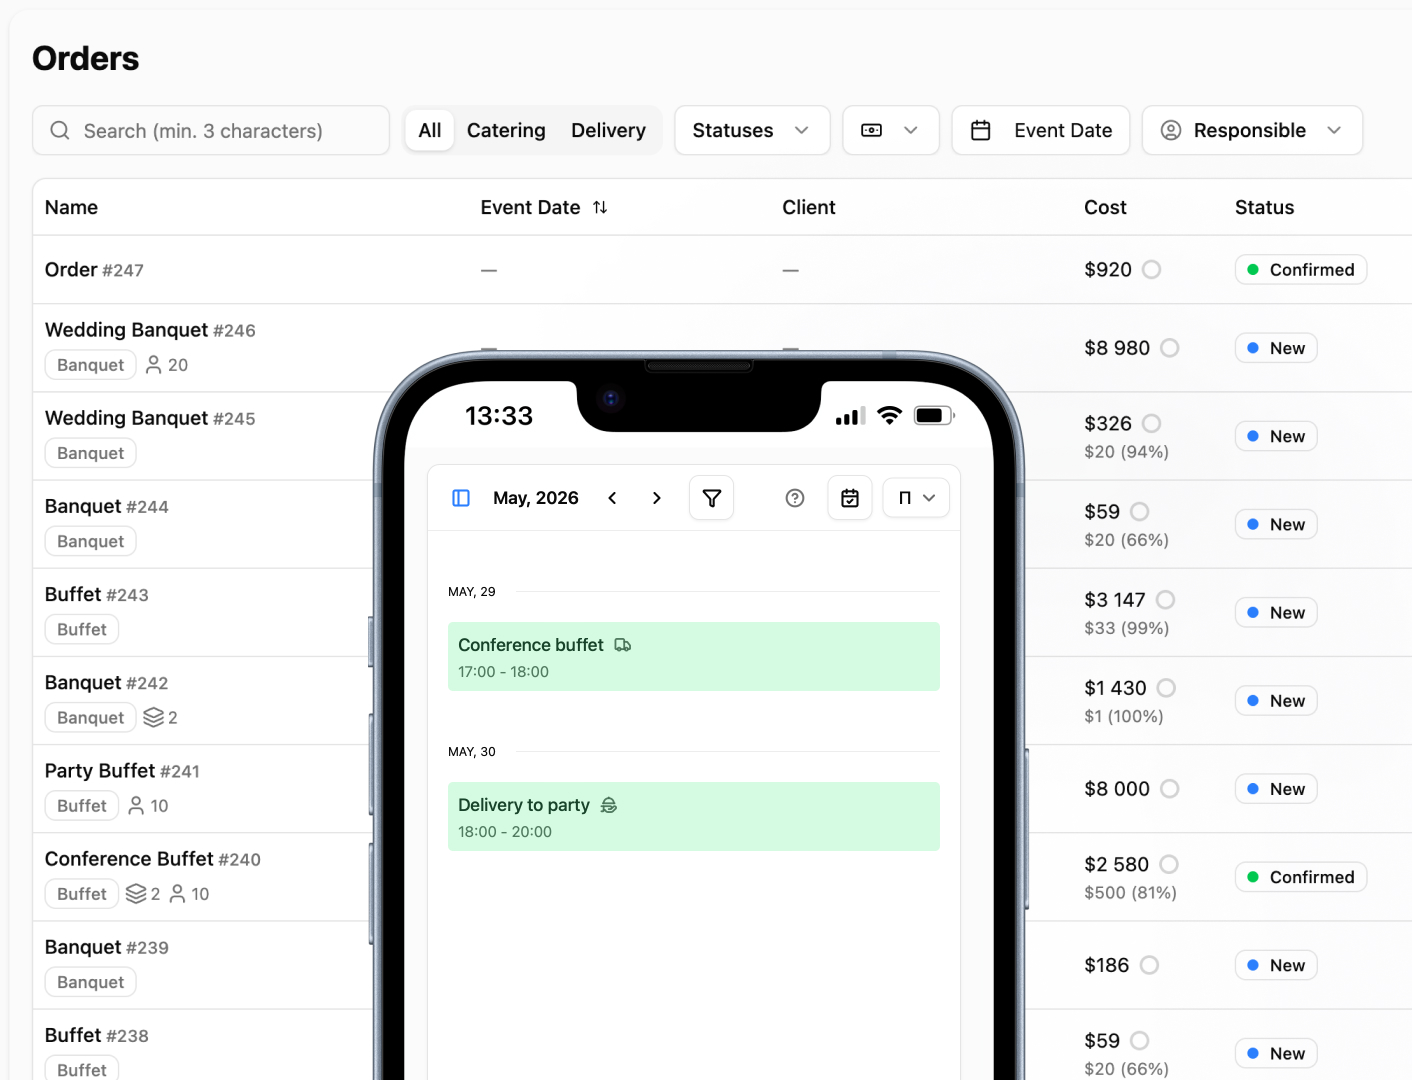Image resolution: width=1412 pixels, height=1080 pixels.
Task: Focus the order search field
Action: [x=211, y=131]
